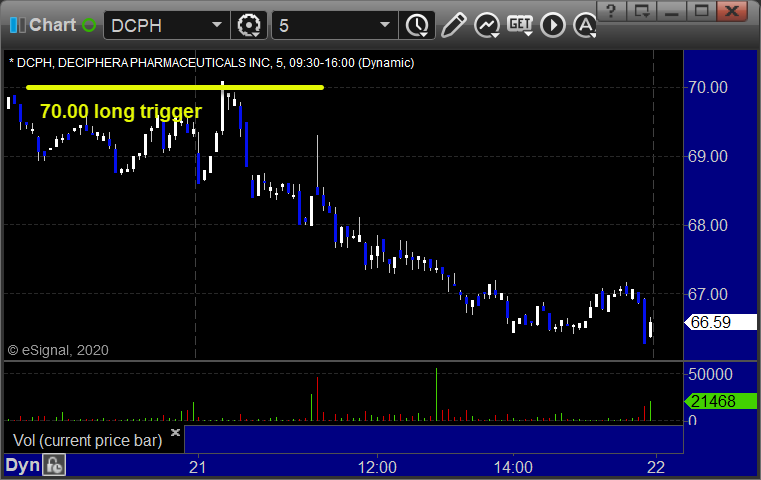The width and height of the screenshot is (761, 480).
Task: Click the 70.00 long trigger annotation text
Action: tap(121, 112)
